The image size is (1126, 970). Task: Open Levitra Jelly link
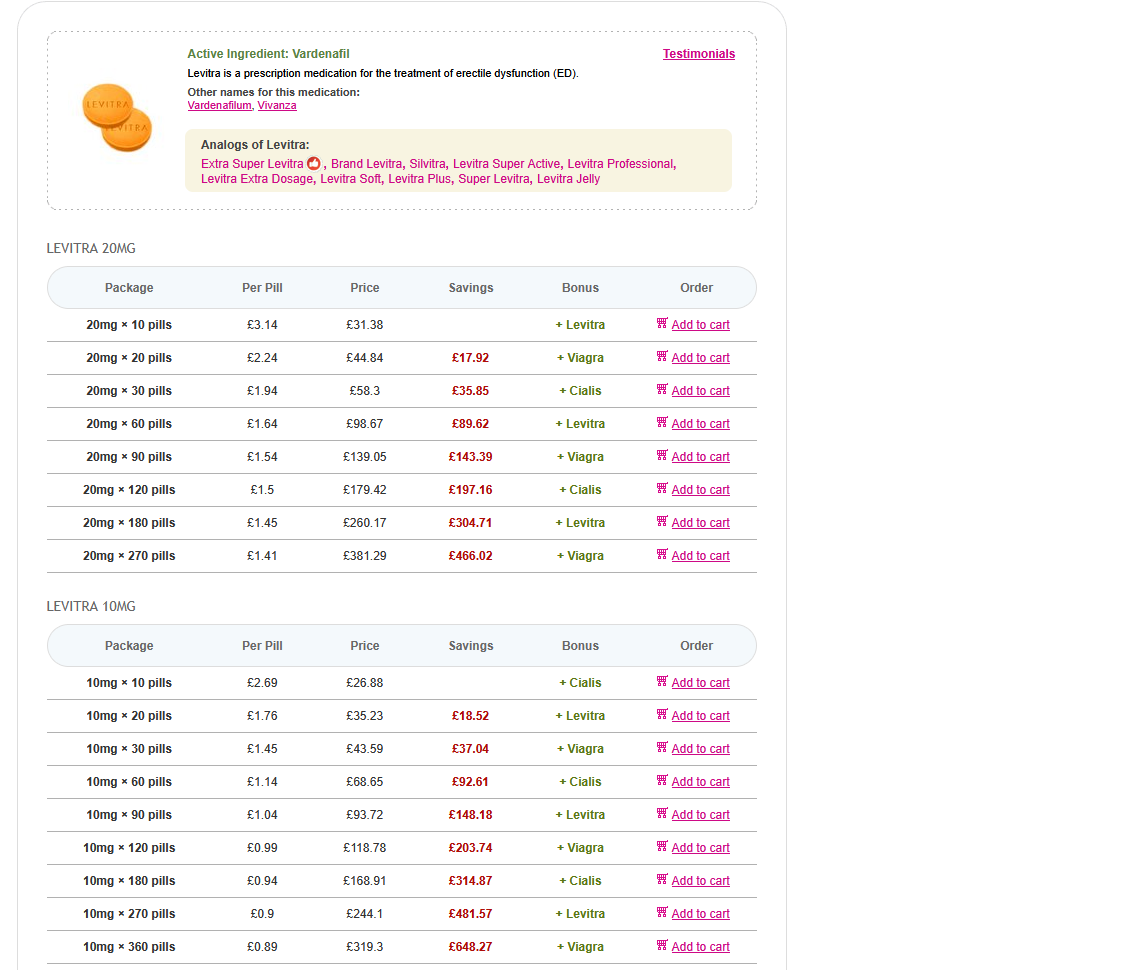(568, 179)
